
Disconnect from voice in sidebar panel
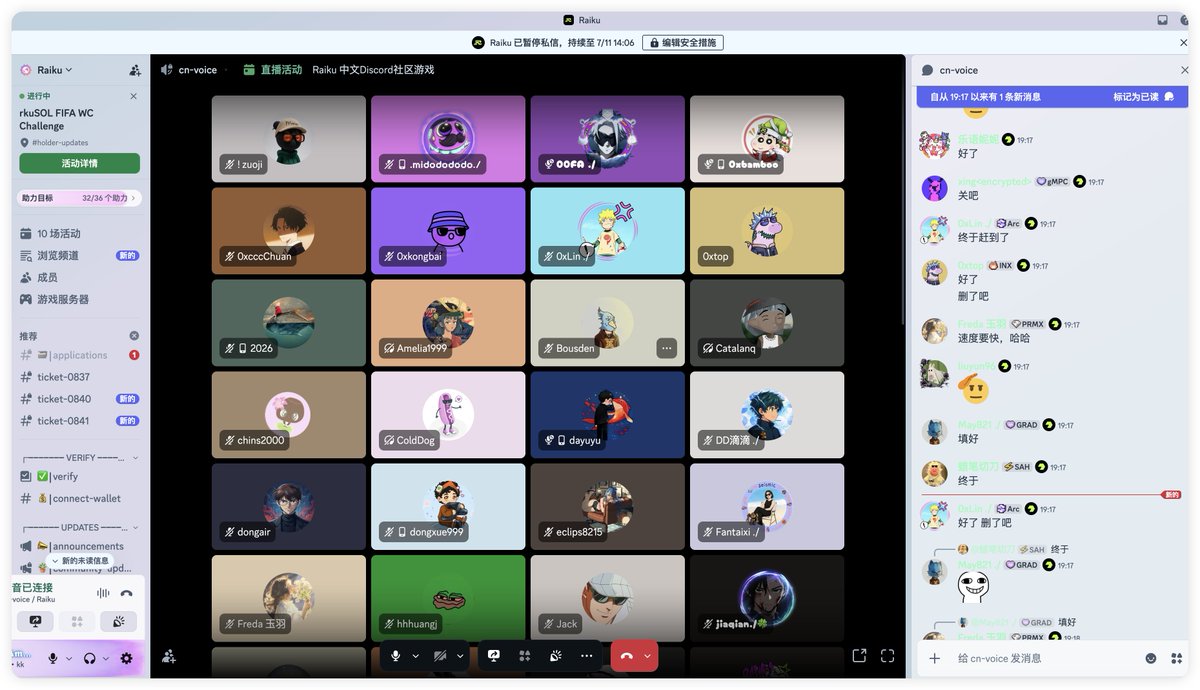coord(127,593)
